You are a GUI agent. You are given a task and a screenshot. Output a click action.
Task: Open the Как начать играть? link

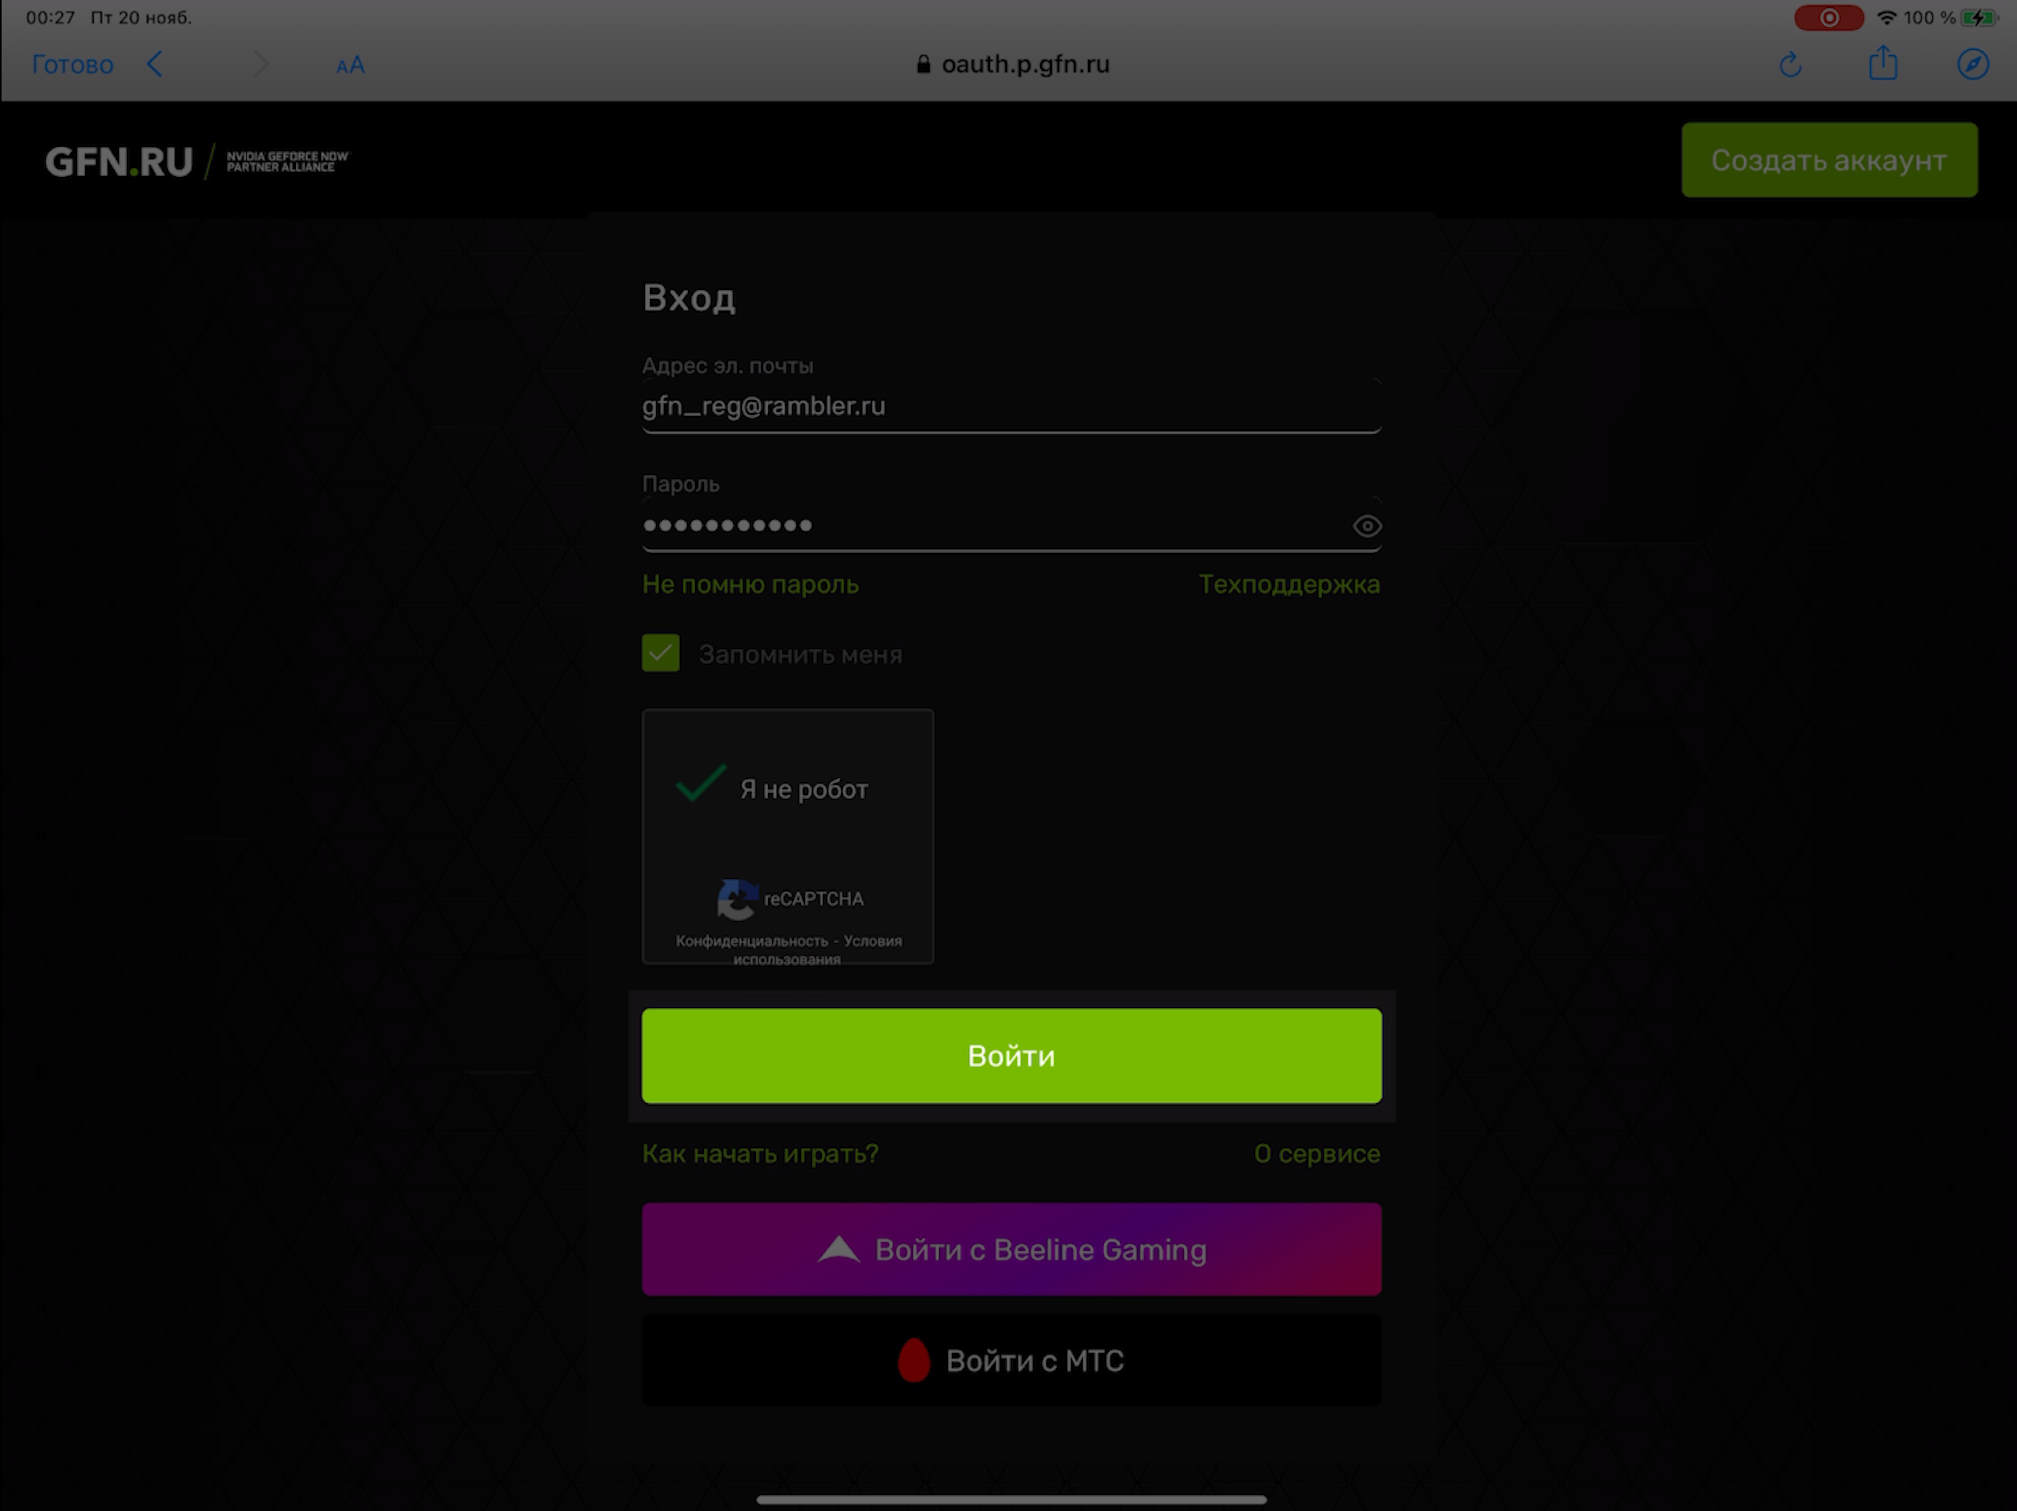click(x=760, y=1154)
